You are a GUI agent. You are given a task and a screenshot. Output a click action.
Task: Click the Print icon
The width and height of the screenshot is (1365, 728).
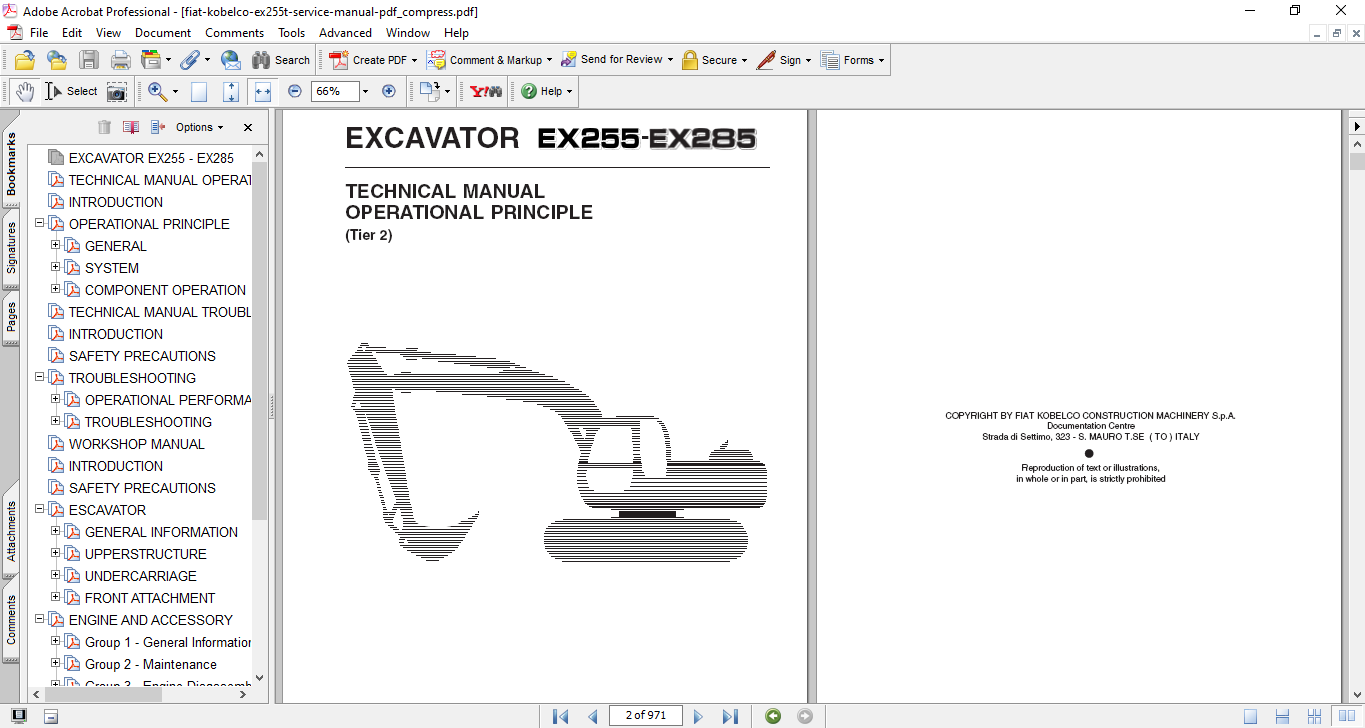121,60
